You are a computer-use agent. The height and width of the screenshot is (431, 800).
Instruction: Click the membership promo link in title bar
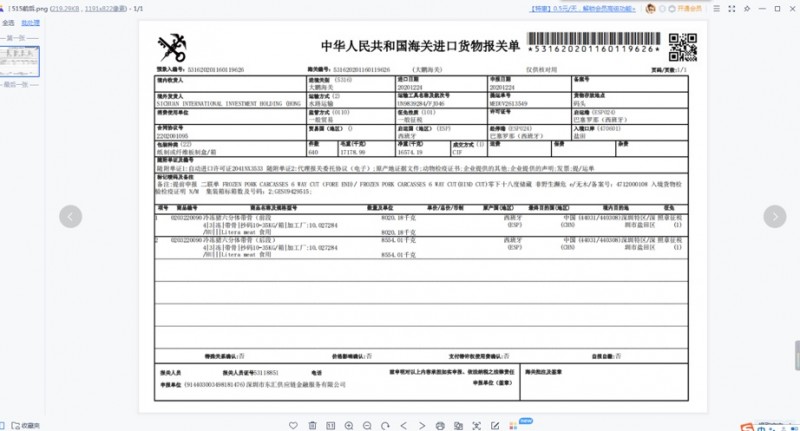(x=583, y=9)
